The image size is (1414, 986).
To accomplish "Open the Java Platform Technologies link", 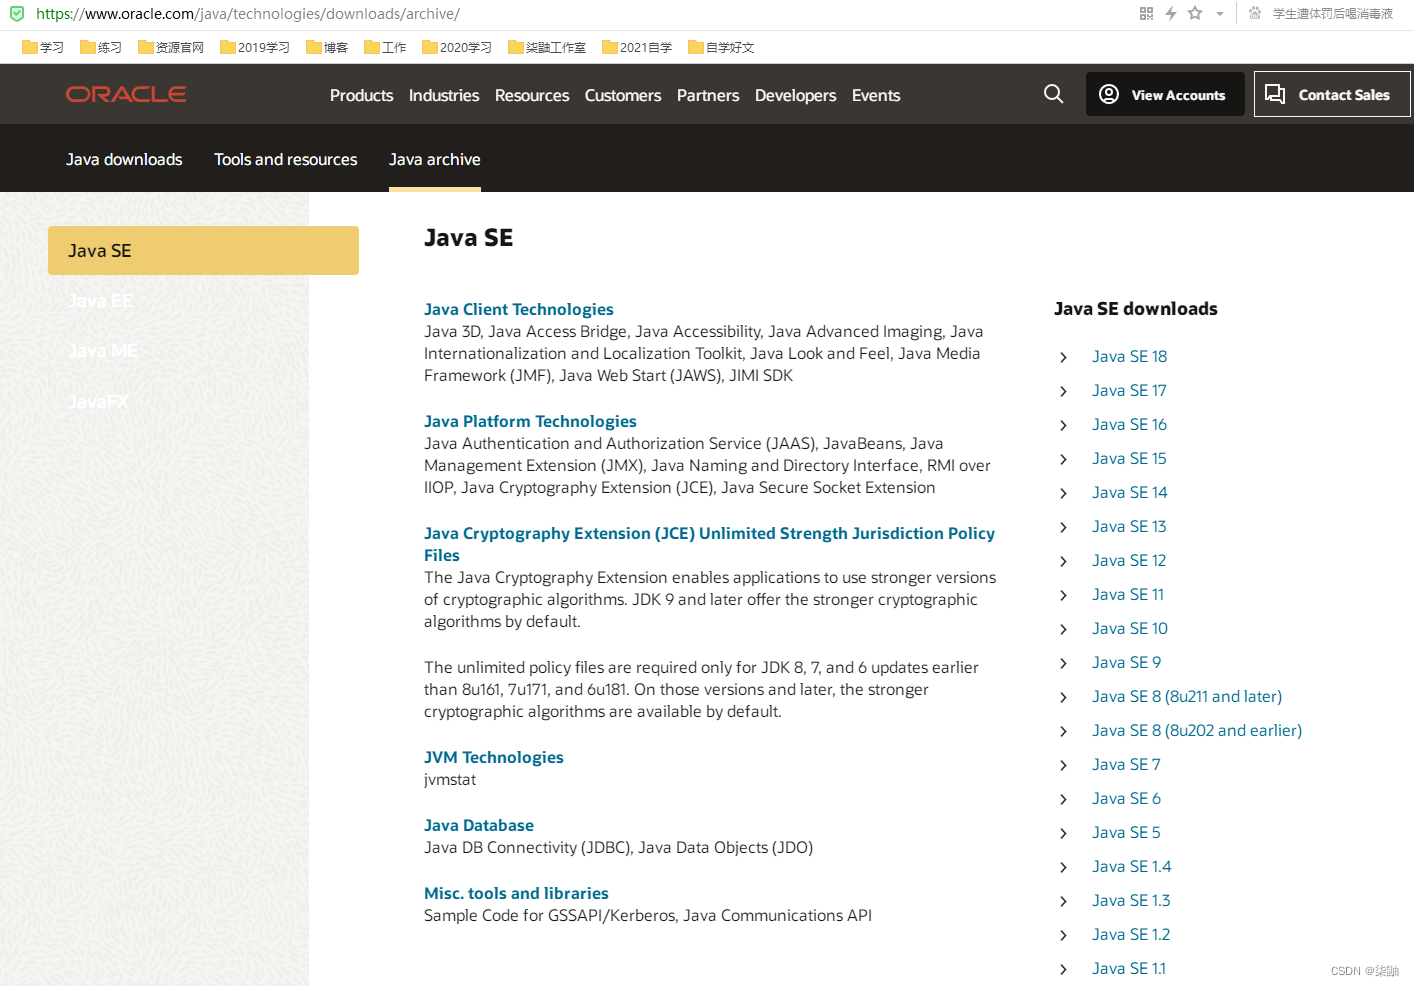I will click(x=530, y=421).
